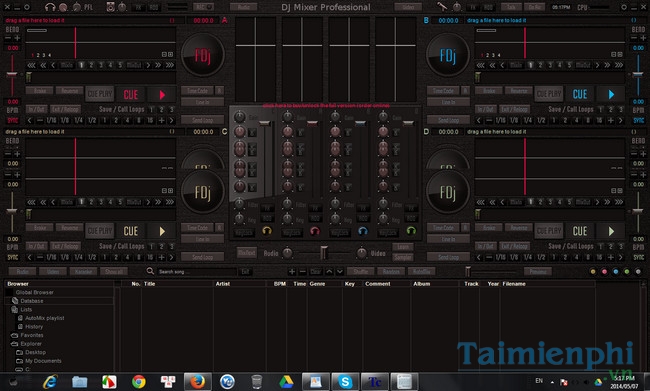
Task: Click the Shuffle button
Action: tap(361, 272)
